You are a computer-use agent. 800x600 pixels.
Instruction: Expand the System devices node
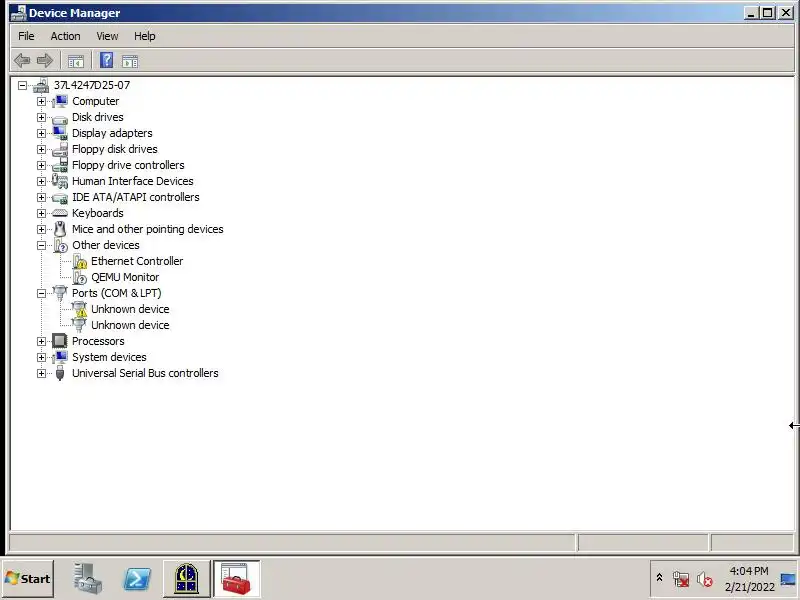pyautogui.click(x=41, y=357)
